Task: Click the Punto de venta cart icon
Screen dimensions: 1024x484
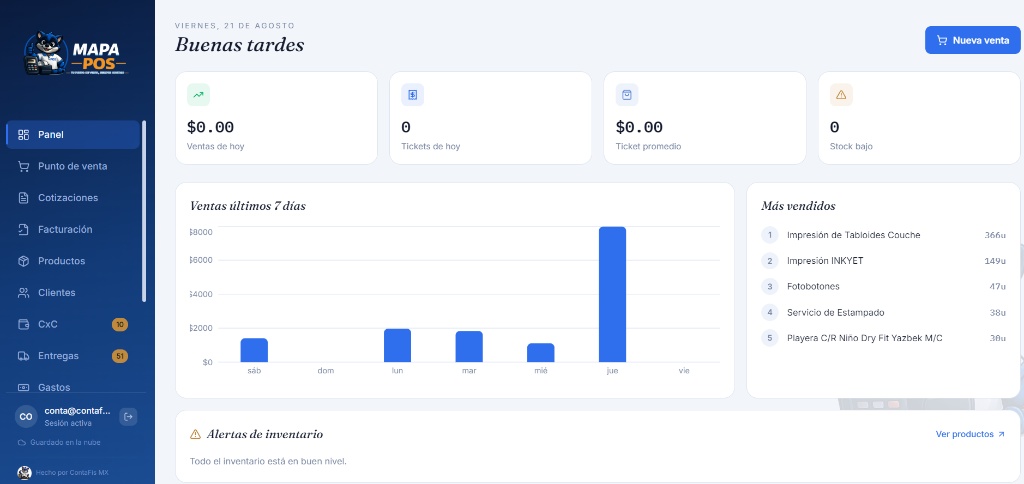Action: [x=24, y=167]
